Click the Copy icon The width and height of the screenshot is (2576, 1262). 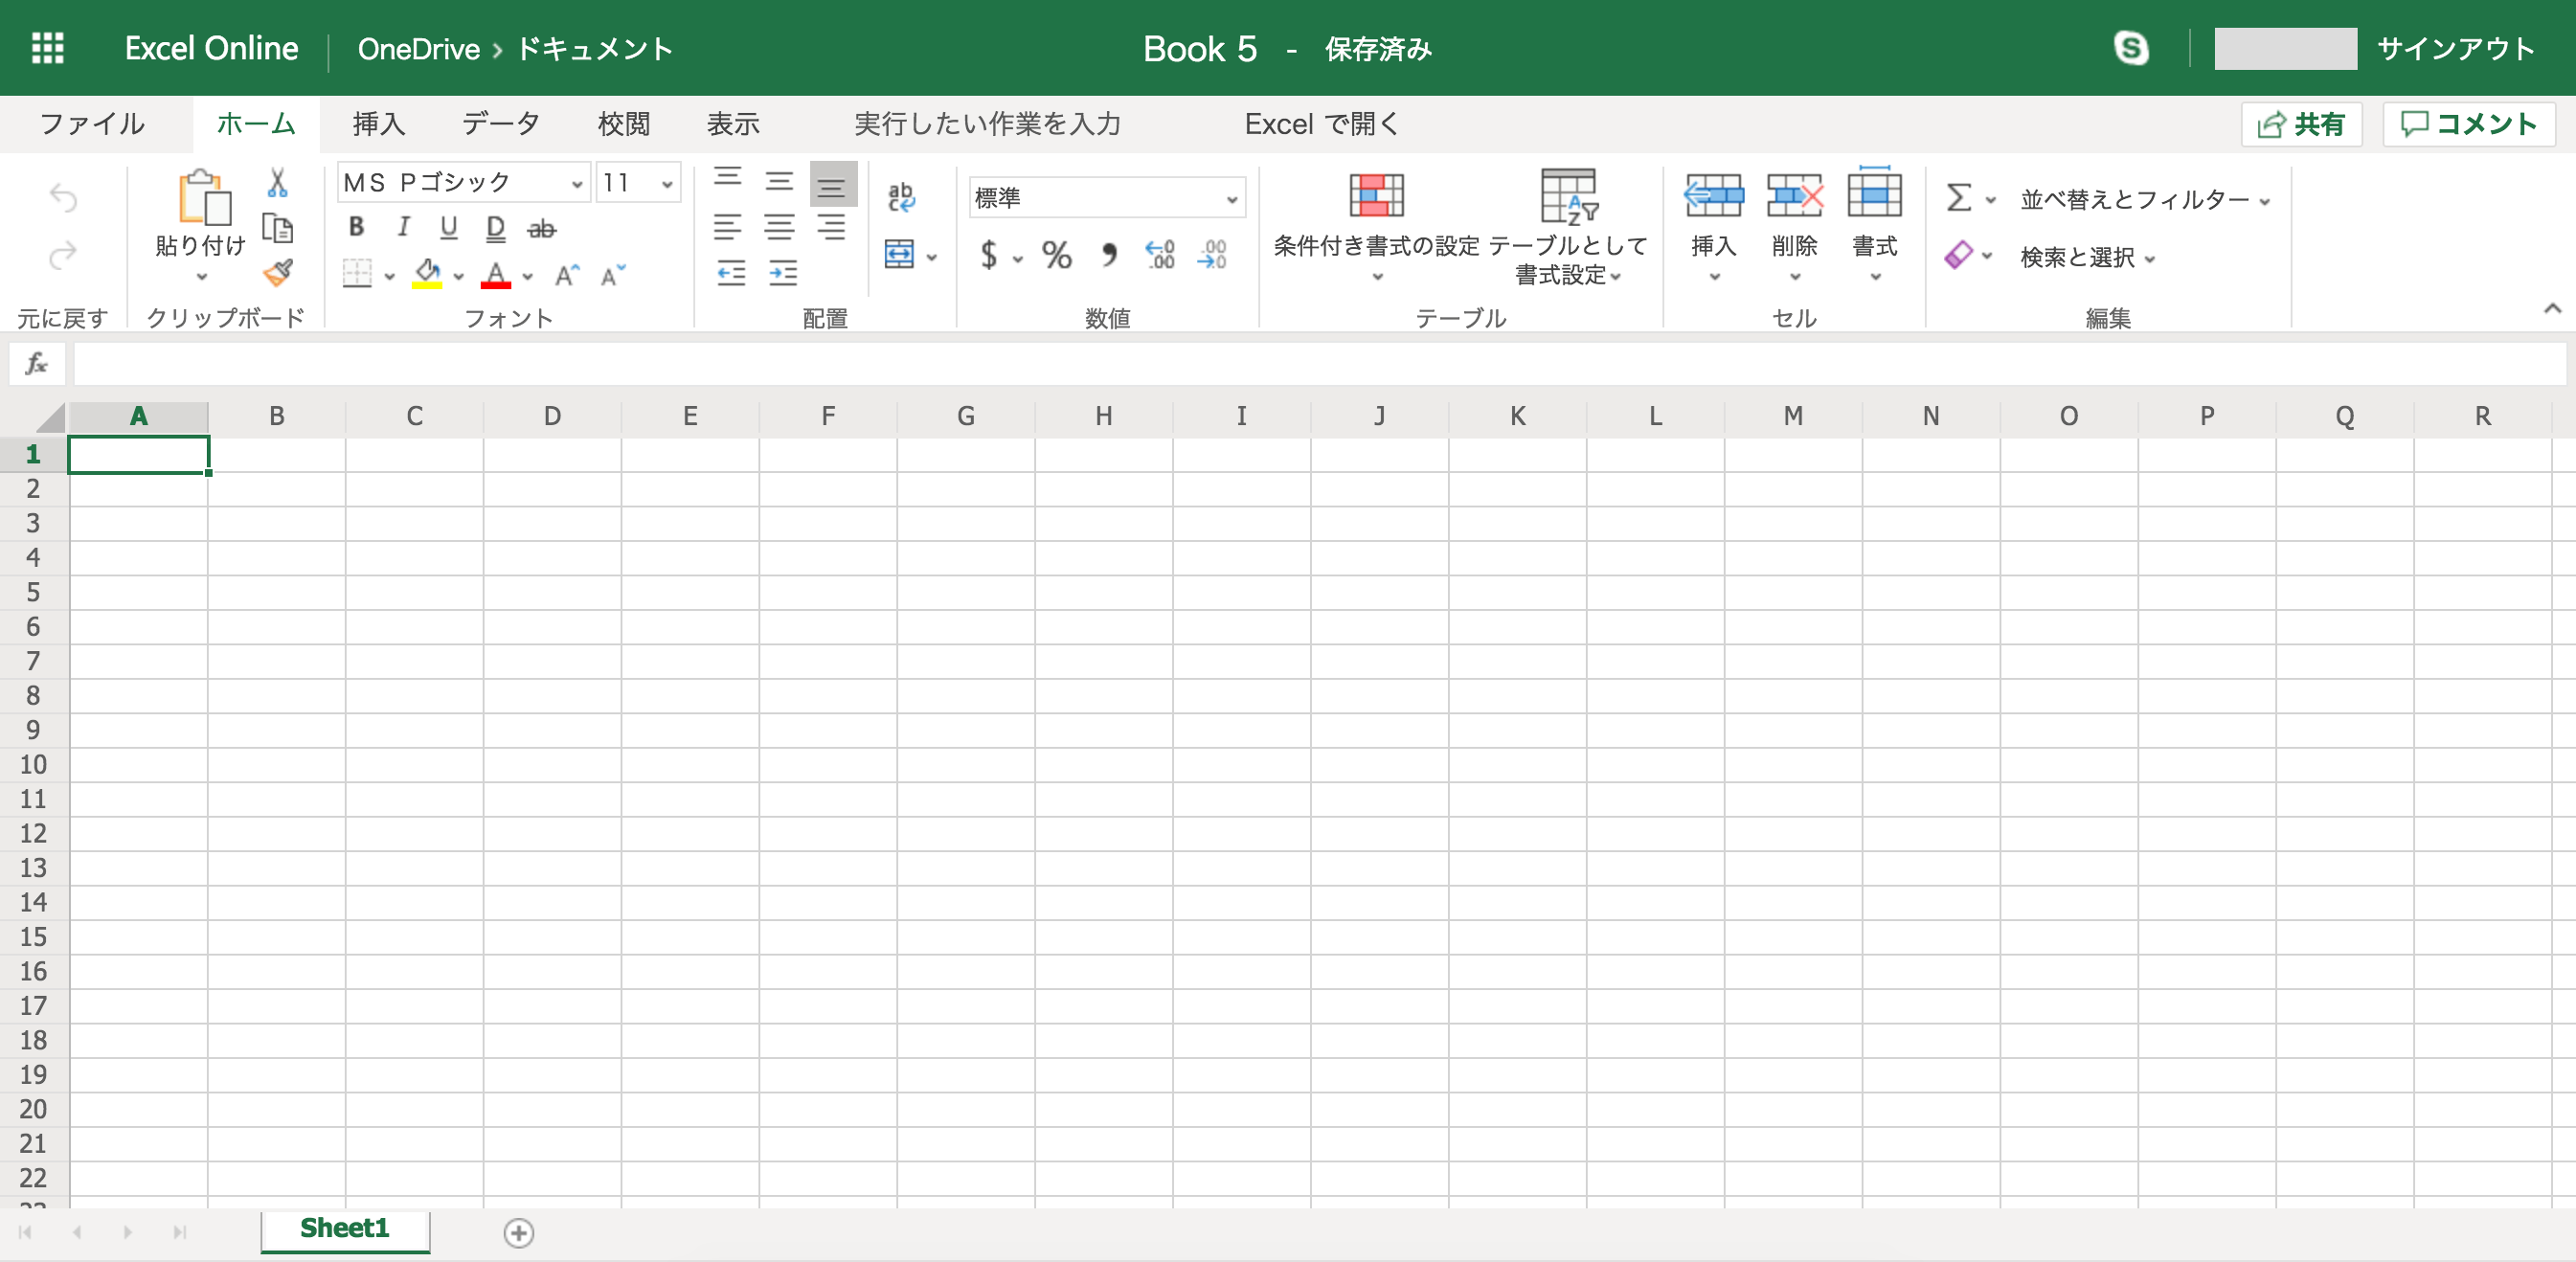point(277,229)
